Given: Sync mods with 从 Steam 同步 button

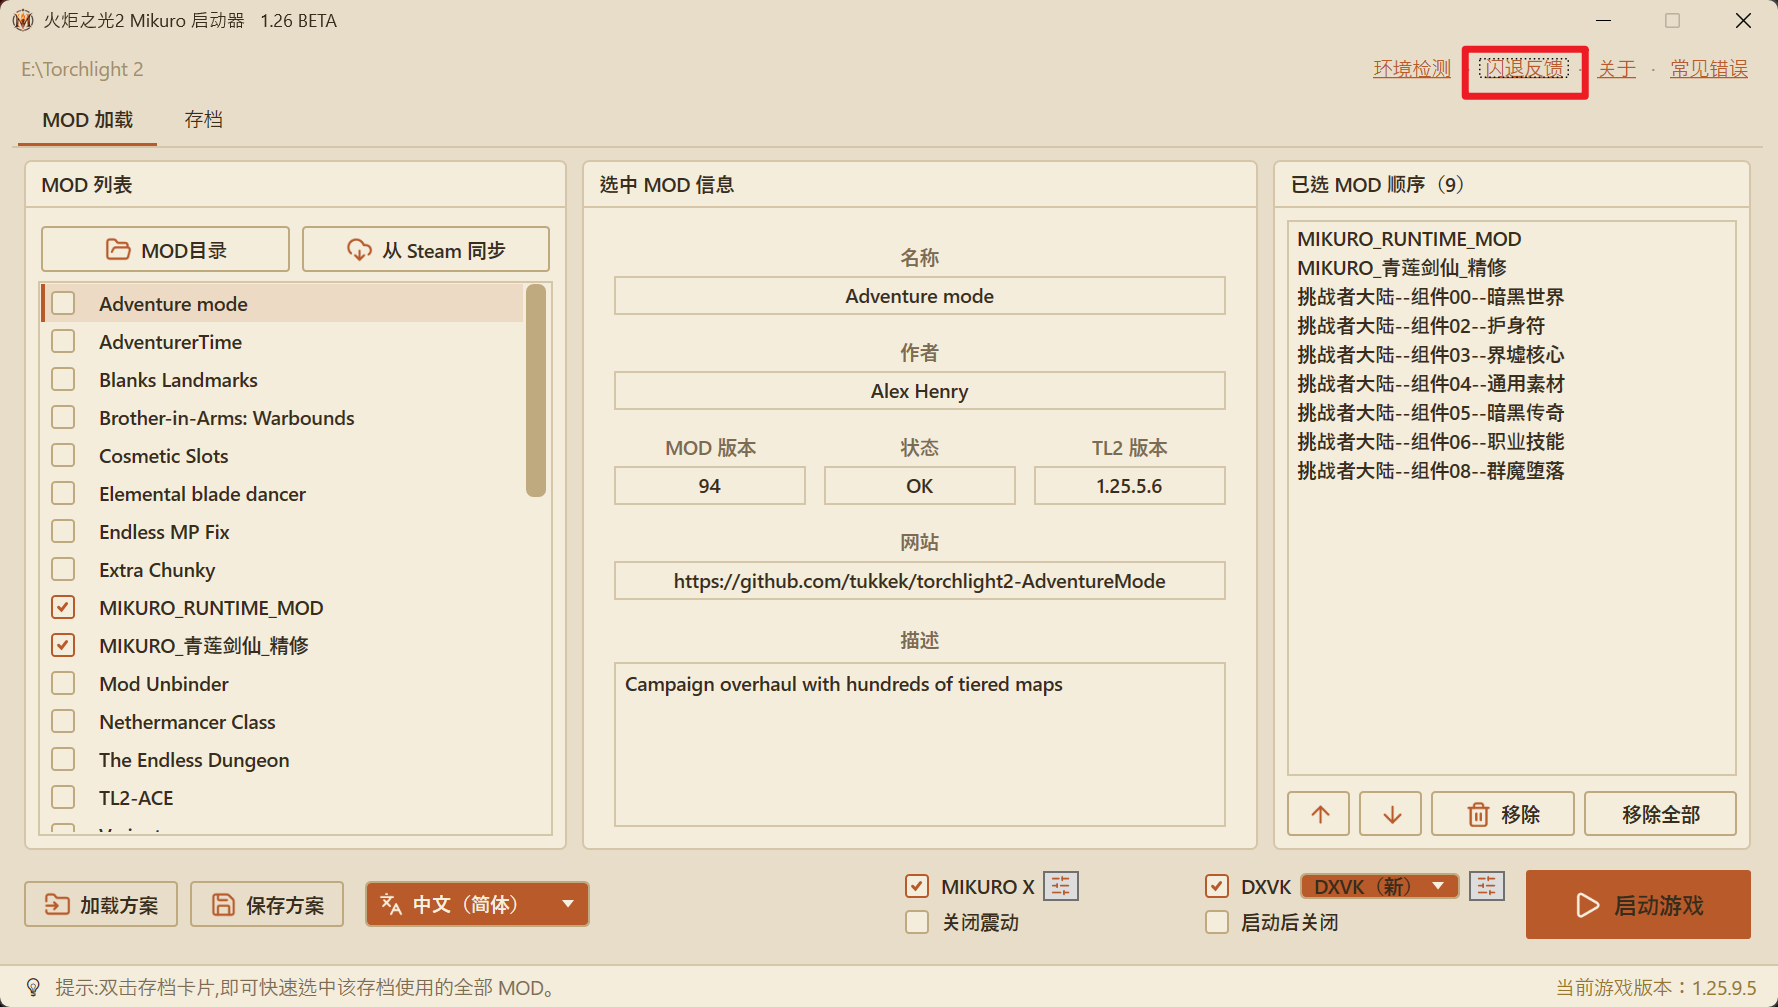Looking at the screenshot, I should click(x=426, y=249).
